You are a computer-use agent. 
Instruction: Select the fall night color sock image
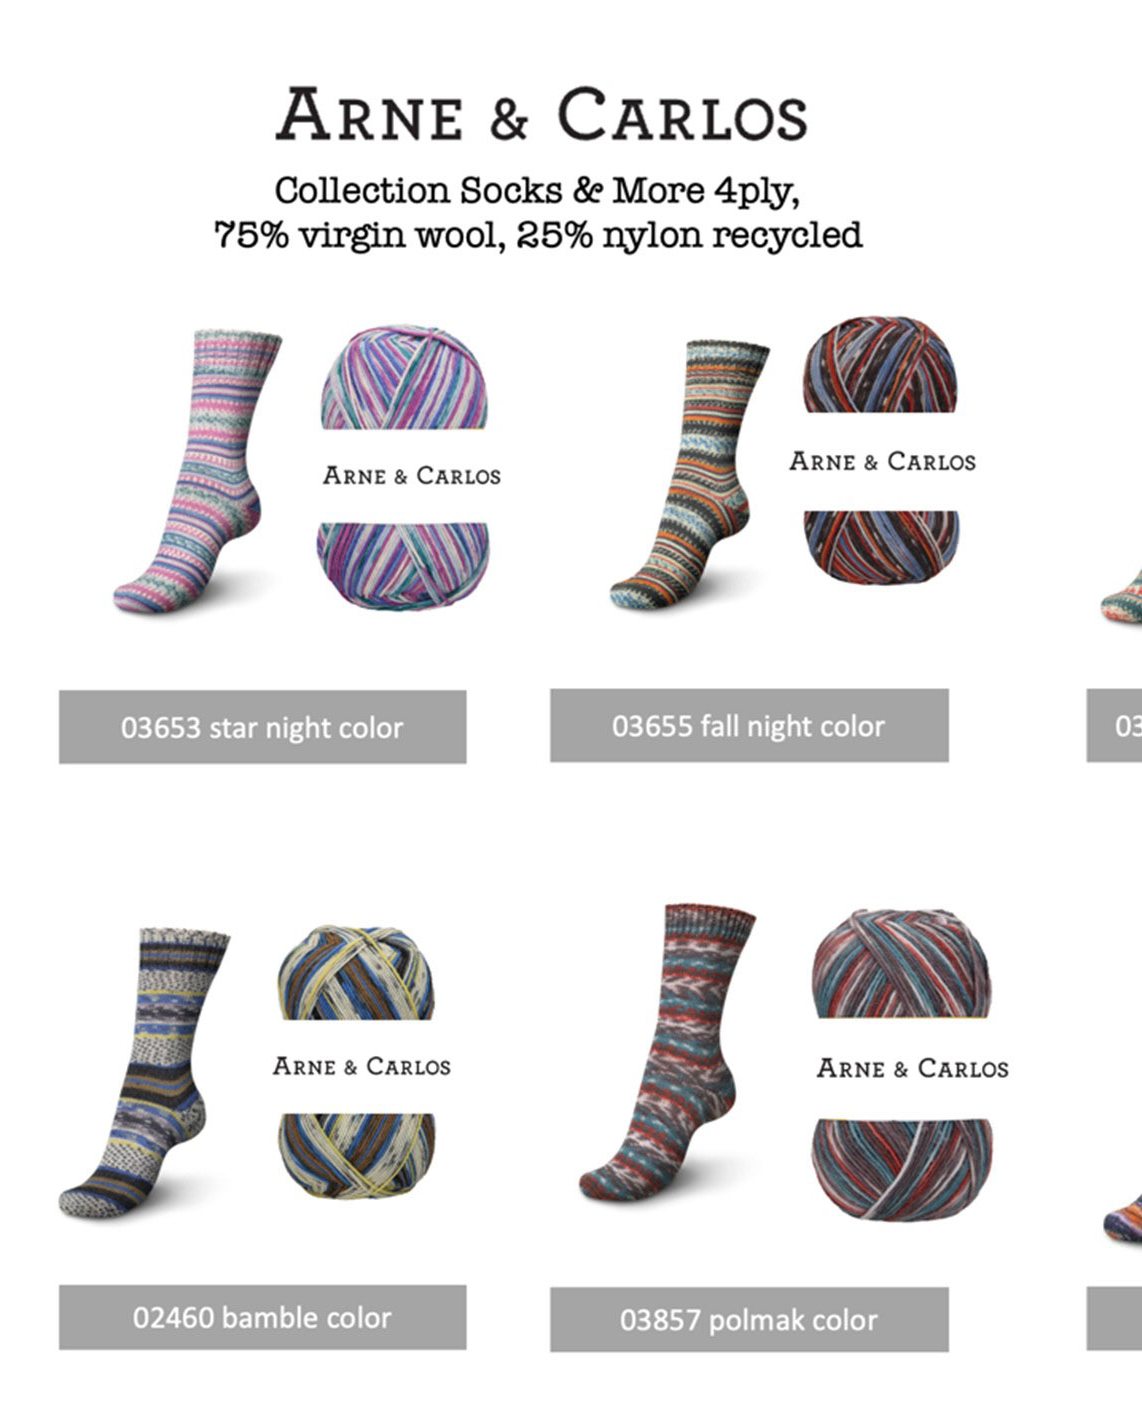click(689, 474)
